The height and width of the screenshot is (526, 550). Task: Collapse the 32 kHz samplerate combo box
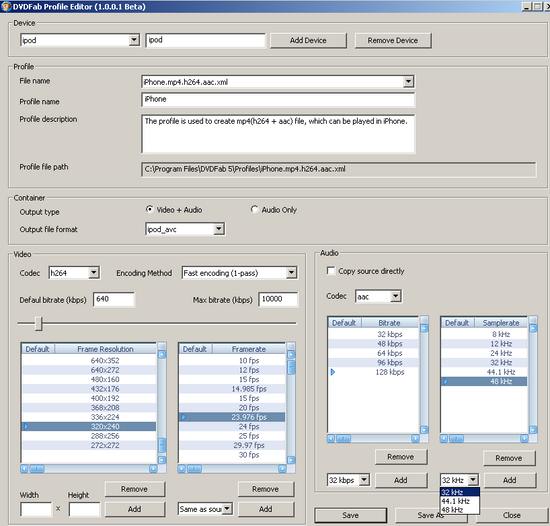(x=473, y=480)
